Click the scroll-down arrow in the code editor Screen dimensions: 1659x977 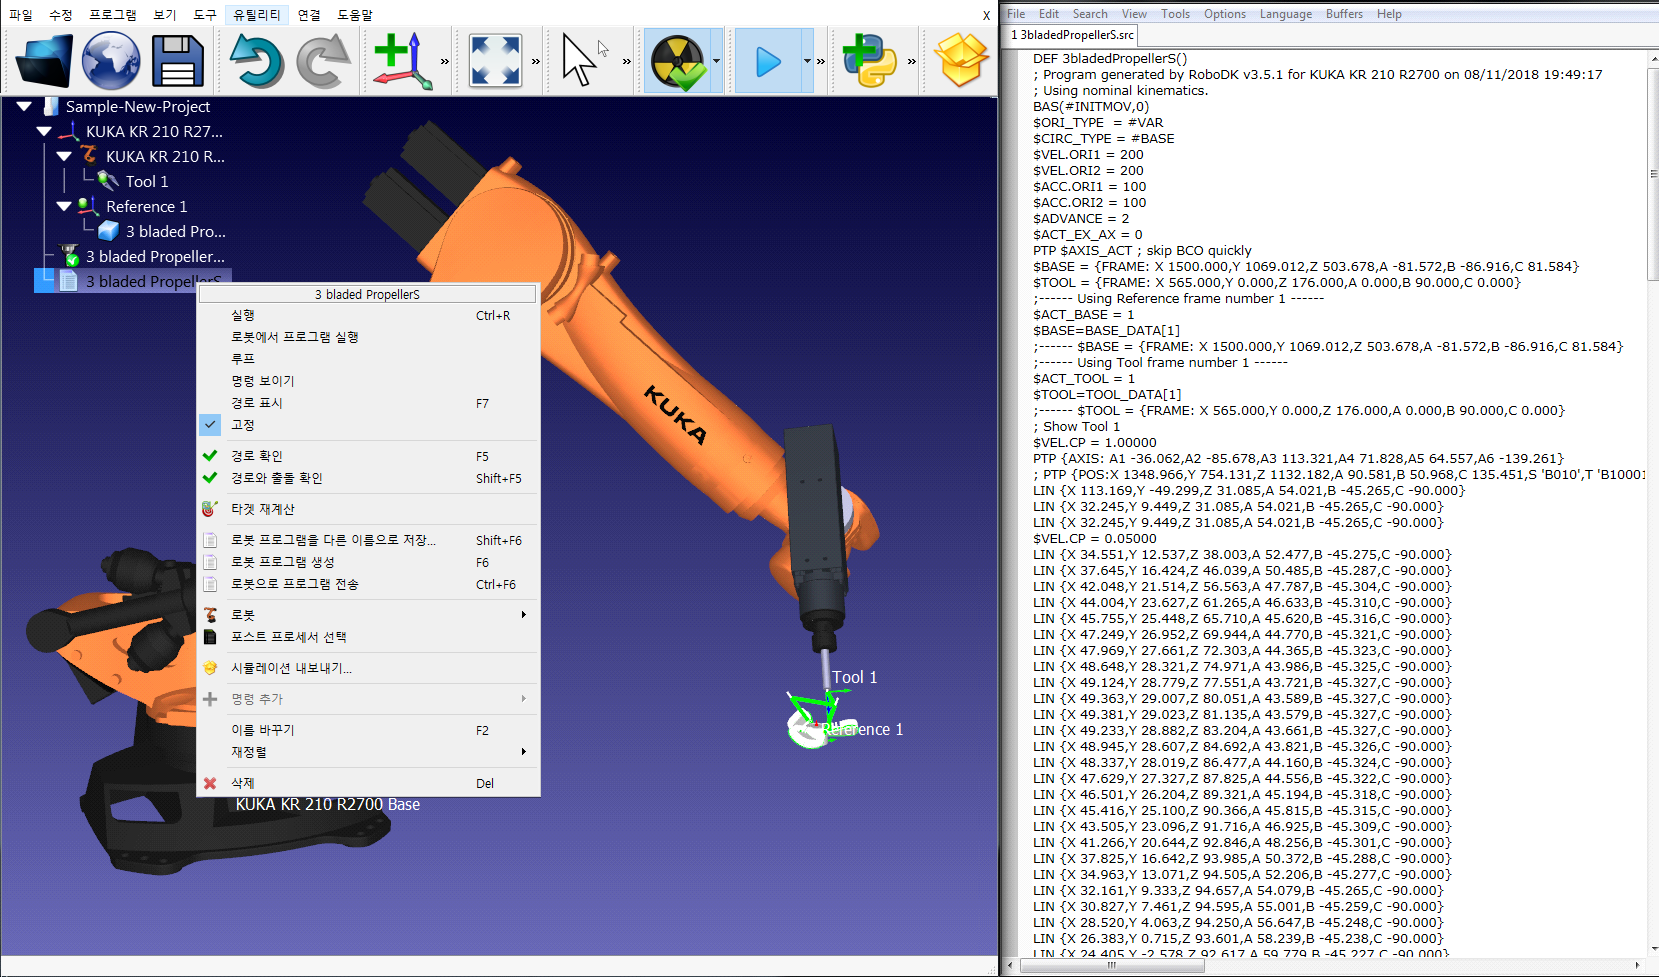[x=1652, y=948]
